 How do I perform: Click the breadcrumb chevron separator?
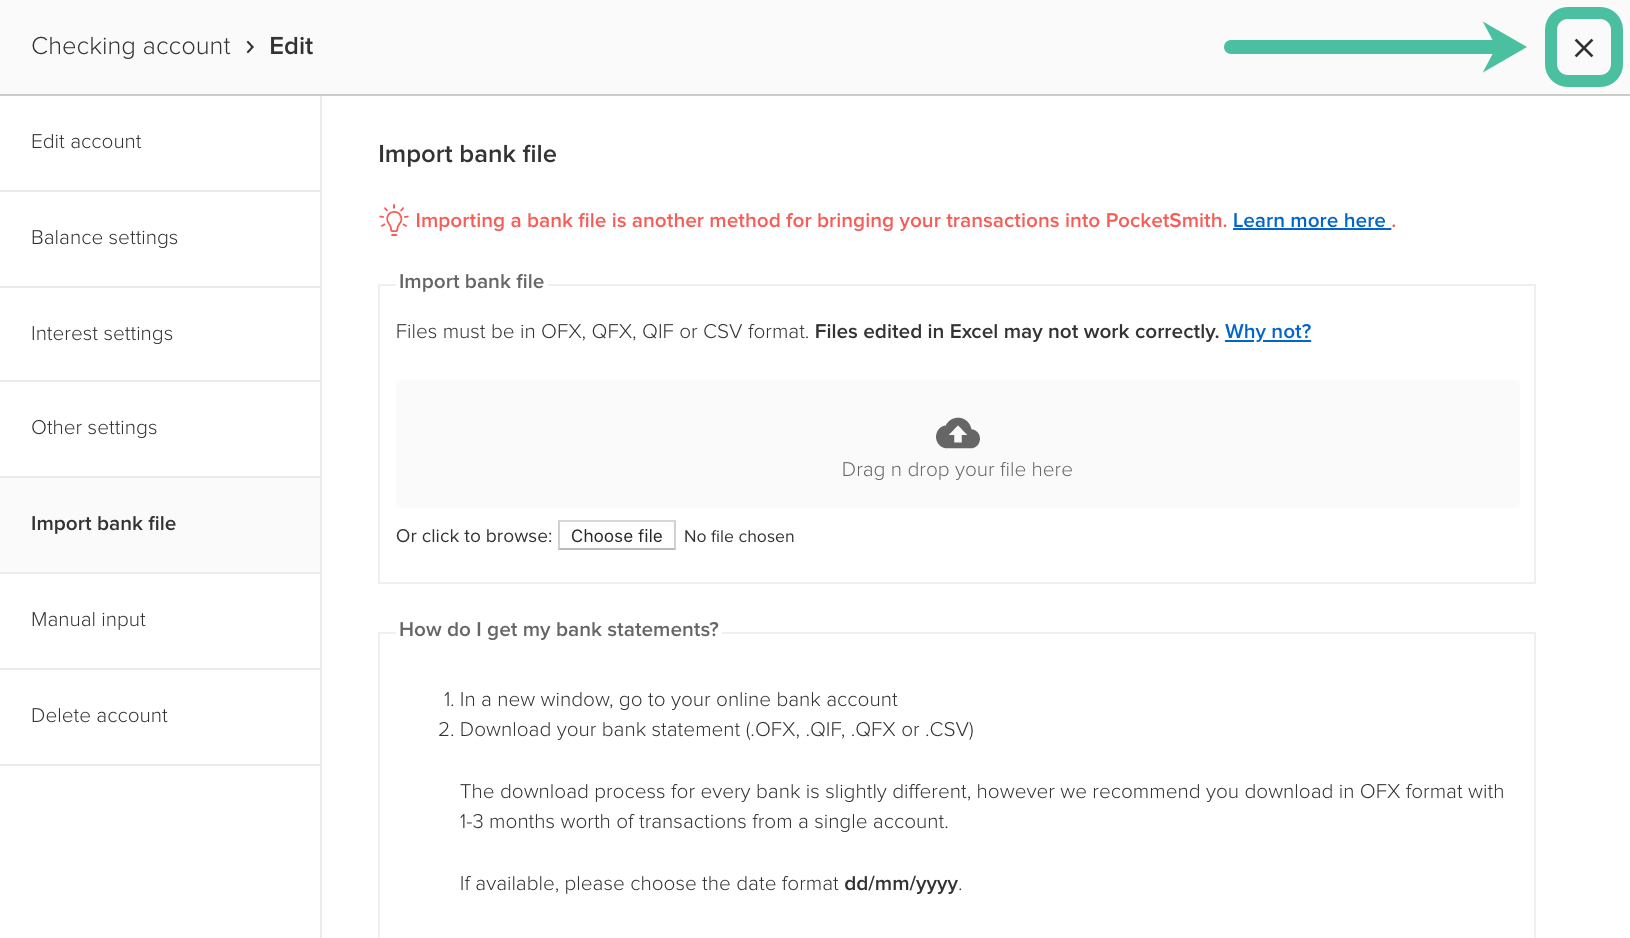[x=250, y=47]
